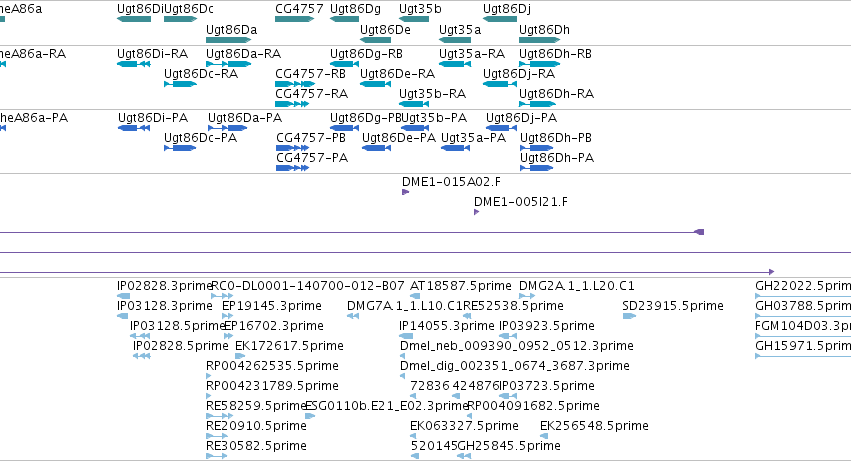This screenshot has height=461, width=851.
Task: Select the Ugt86Dc gene label
Action: click(189, 9)
